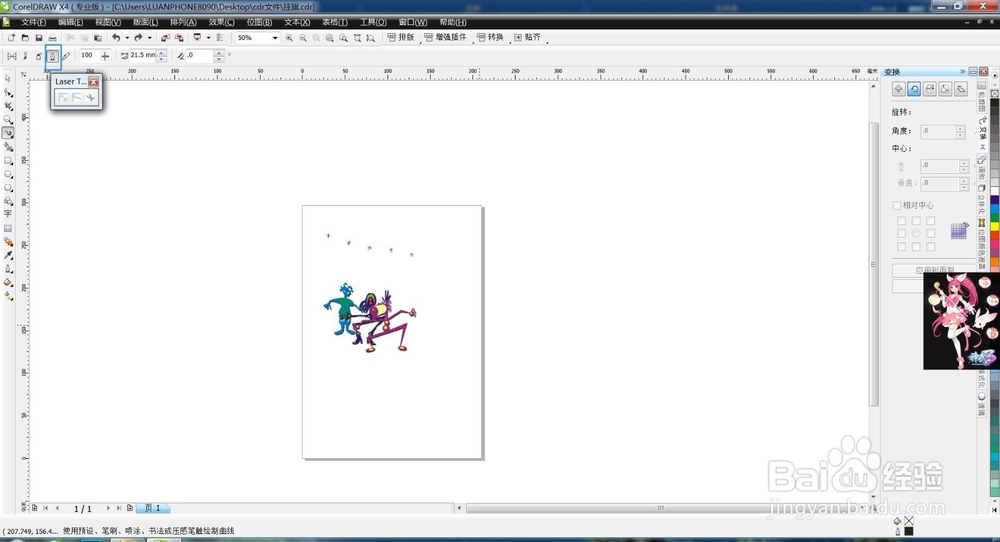
Task: Switch docker to Position transform mode
Action: tap(899, 89)
